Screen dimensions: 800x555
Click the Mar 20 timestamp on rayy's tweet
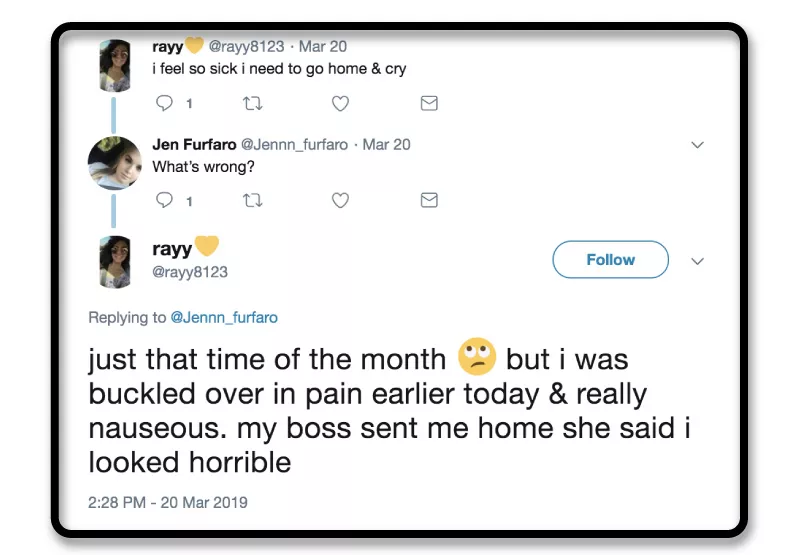coord(322,46)
